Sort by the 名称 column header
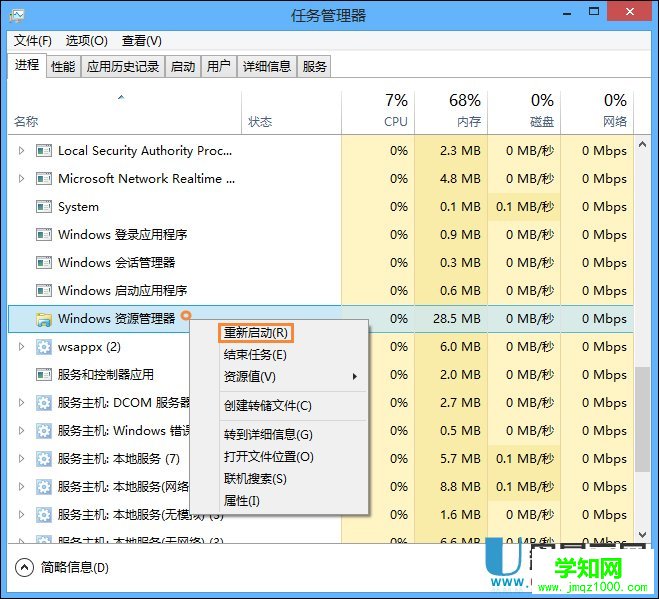The image size is (659, 599). click(124, 113)
